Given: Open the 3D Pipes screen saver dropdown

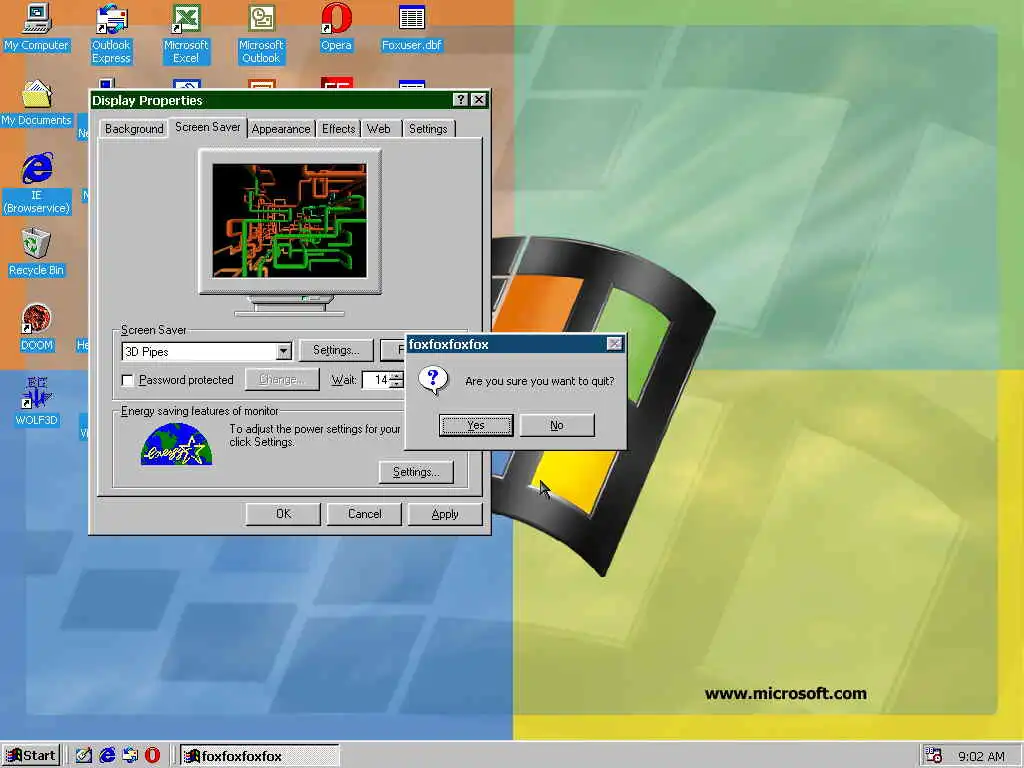Looking at the screenshot, I should pos(283,351).
